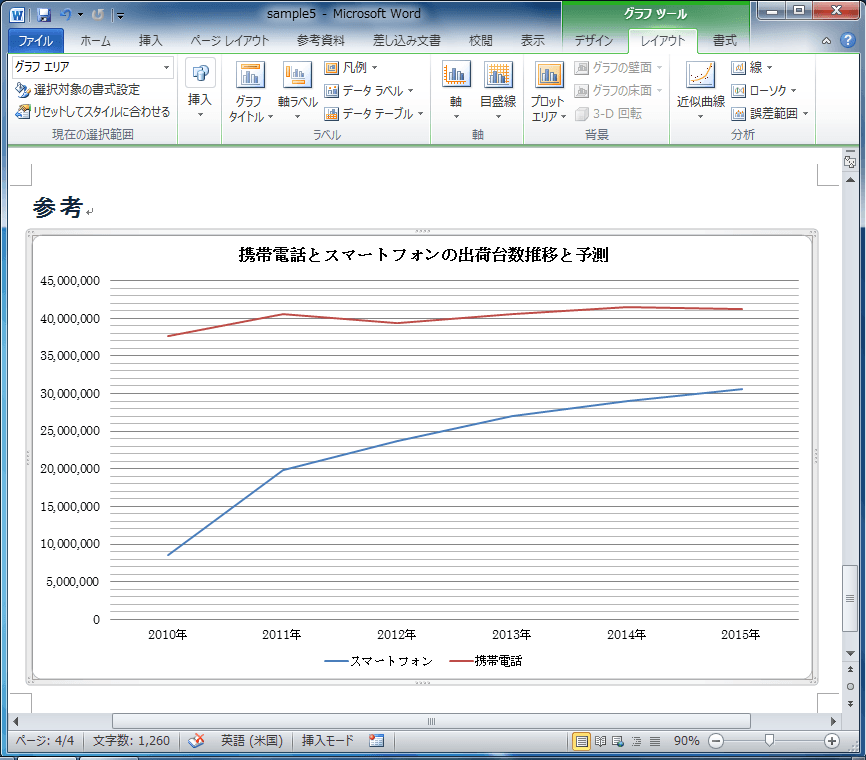The width and height of the screenshot is (866, 760).
Task: Open the Insert (挿入) shapes gallery icon
Action: tap(200, 73)
